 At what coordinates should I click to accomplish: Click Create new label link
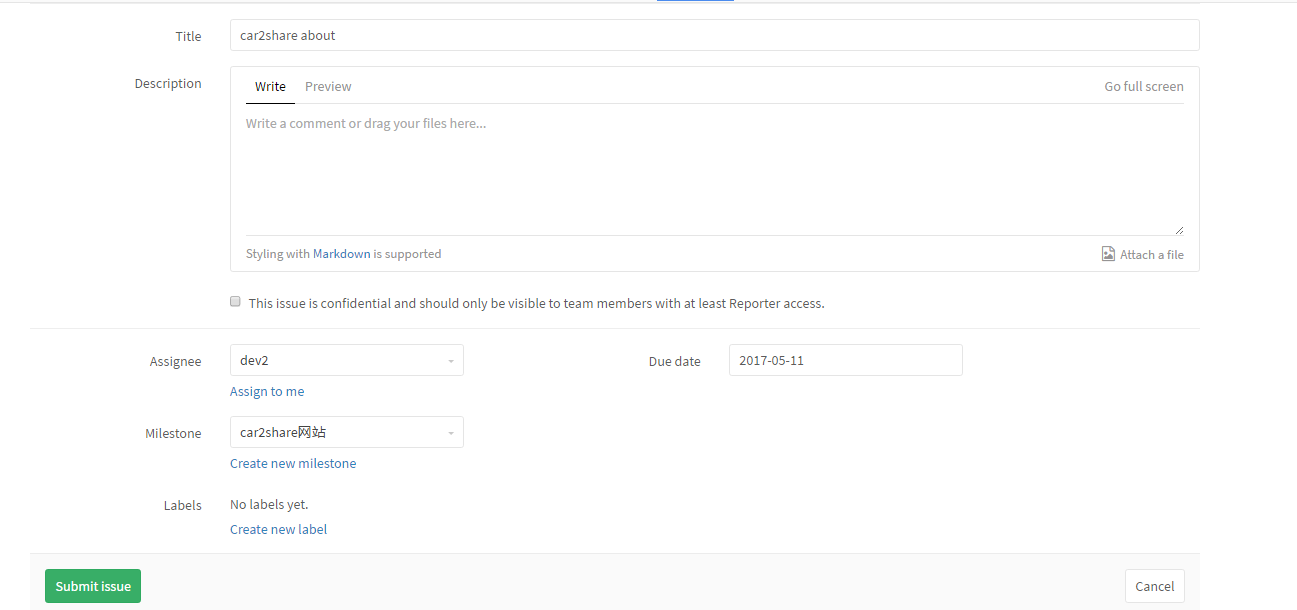tap(278, 529)
